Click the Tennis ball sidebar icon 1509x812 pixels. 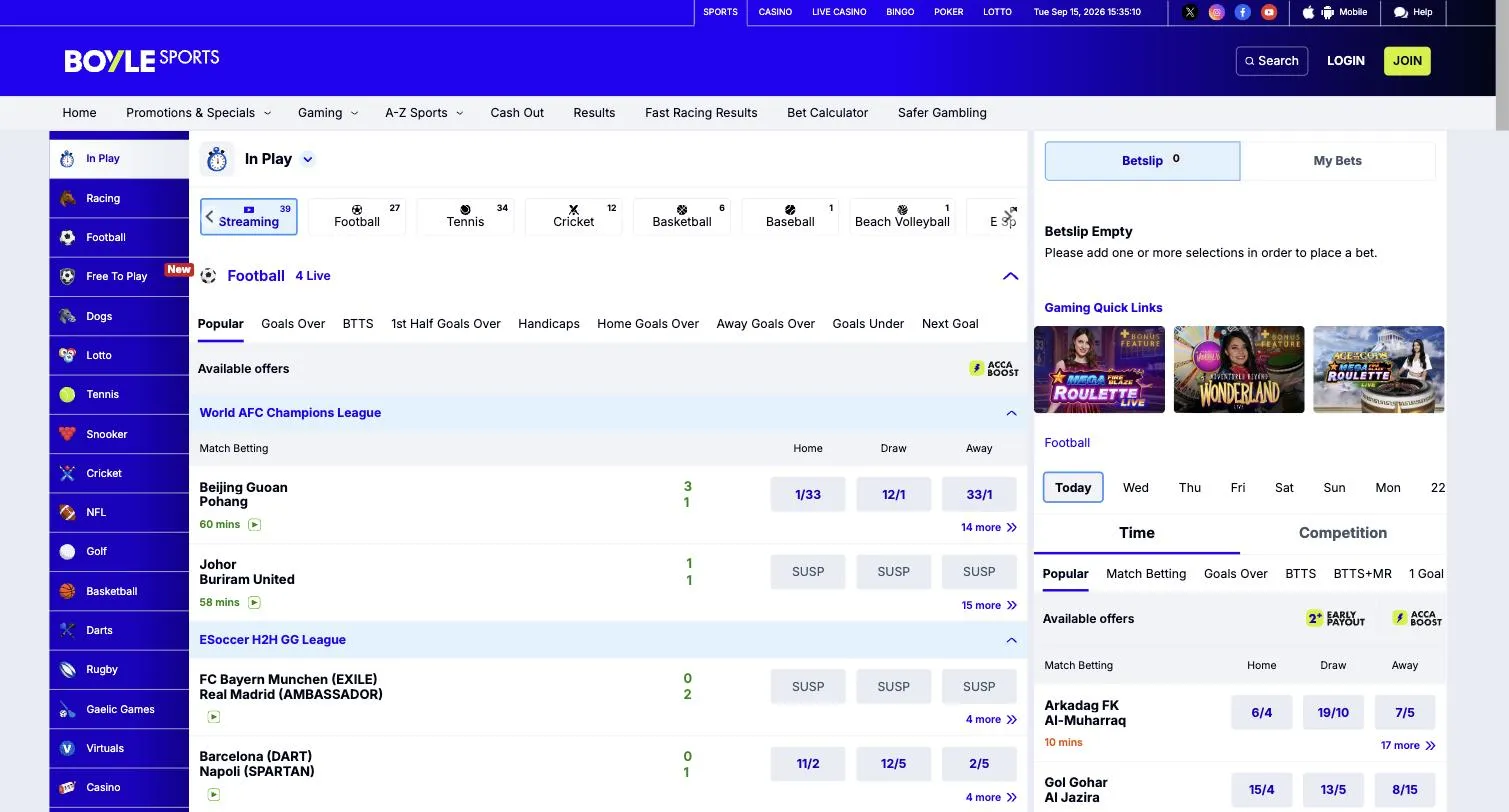[67, 394]
